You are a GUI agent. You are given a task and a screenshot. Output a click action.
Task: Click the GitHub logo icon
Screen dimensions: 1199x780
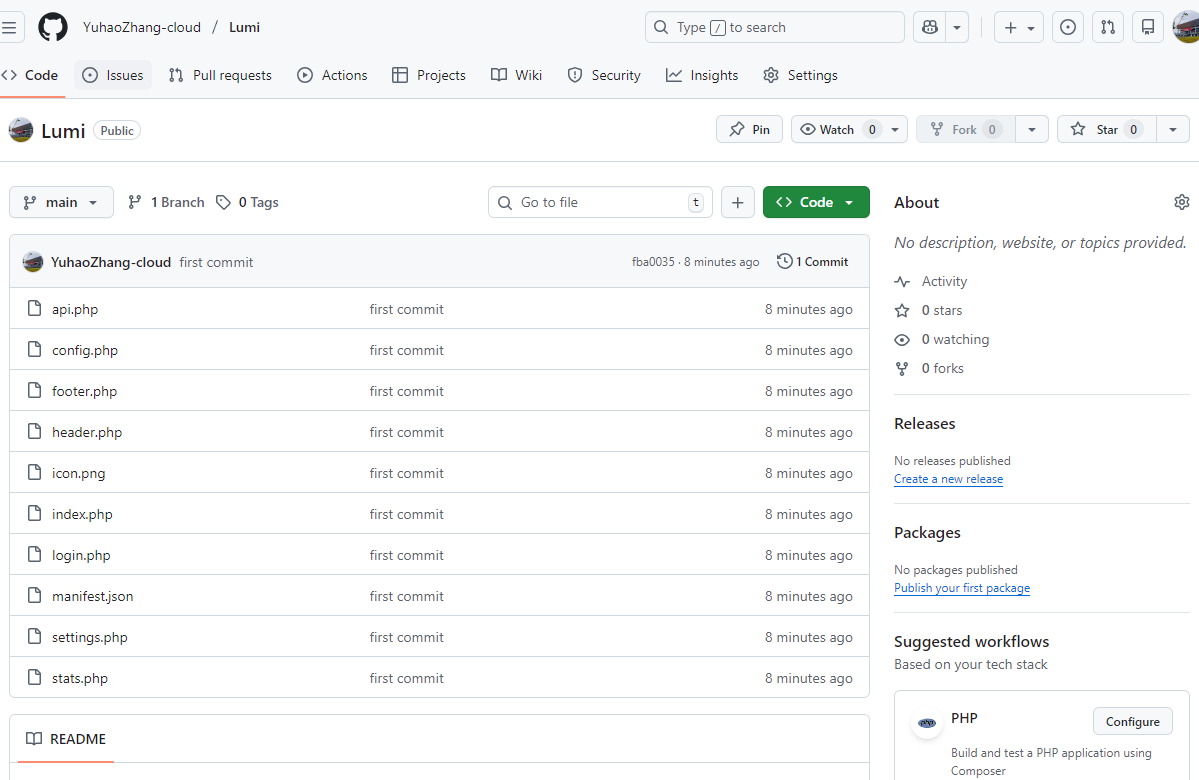point(53,27)
